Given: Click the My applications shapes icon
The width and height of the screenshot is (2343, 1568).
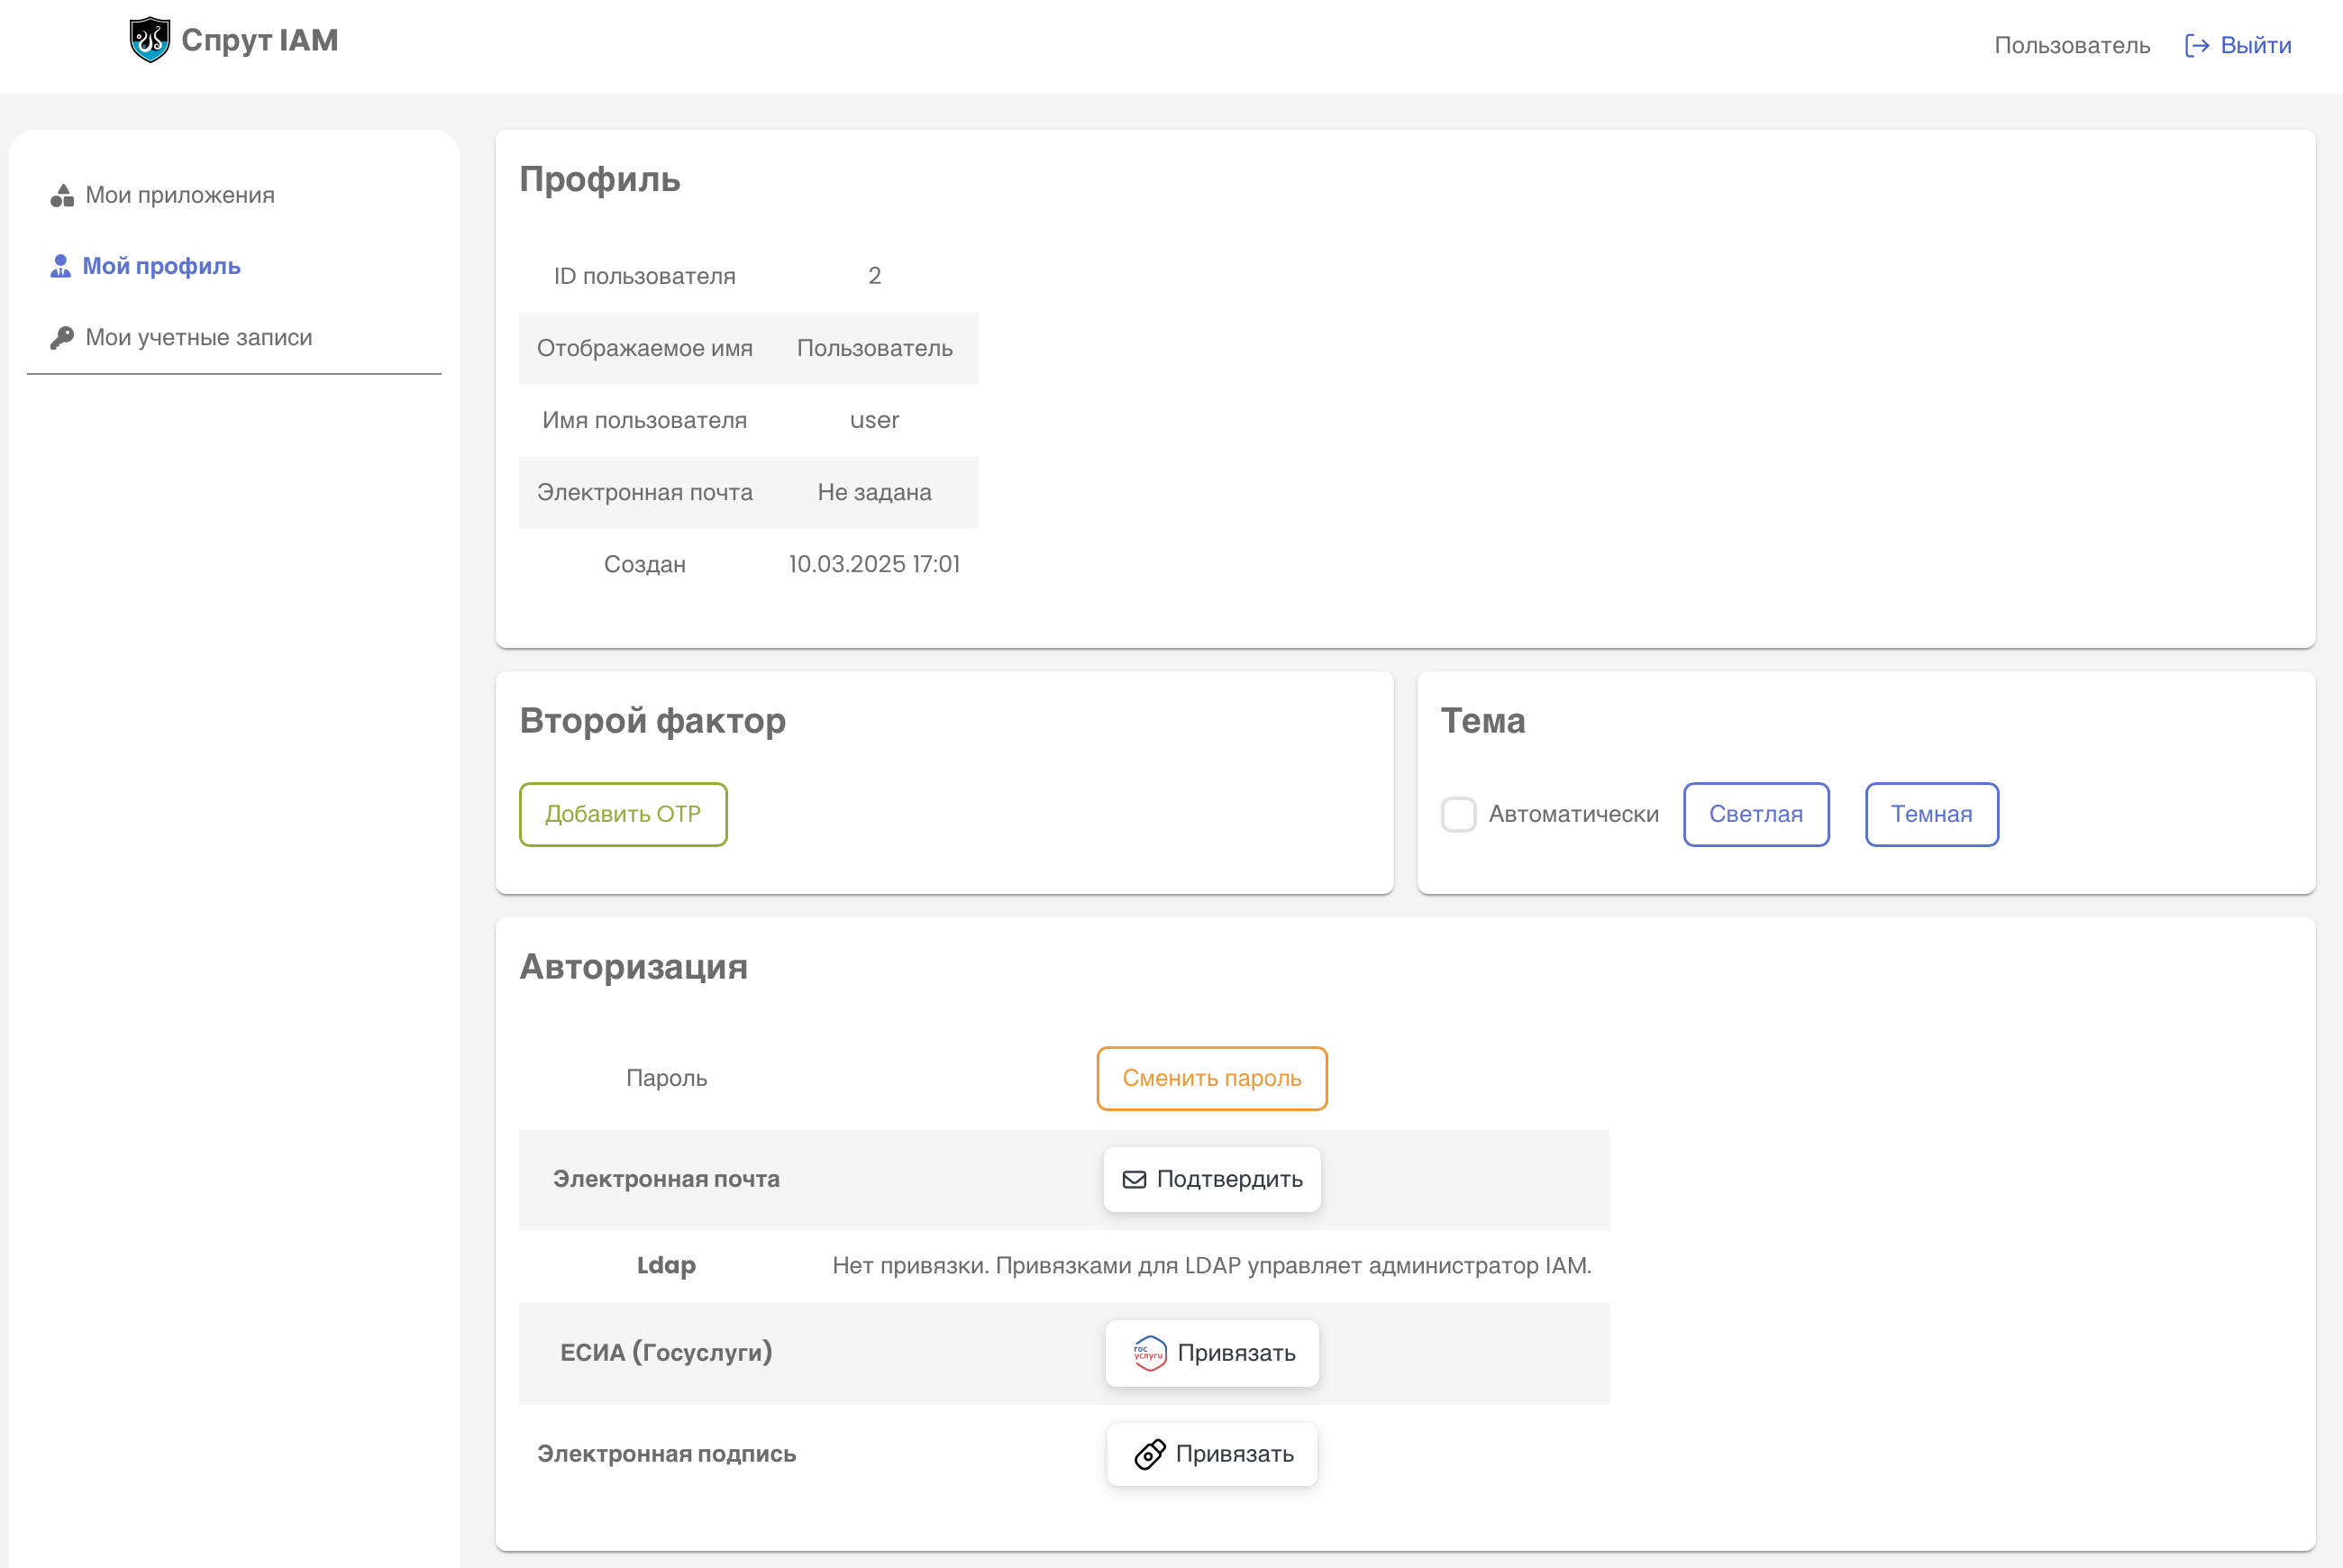Looking at the screenshot, I should pyautogui.click(x=62, y=196).
